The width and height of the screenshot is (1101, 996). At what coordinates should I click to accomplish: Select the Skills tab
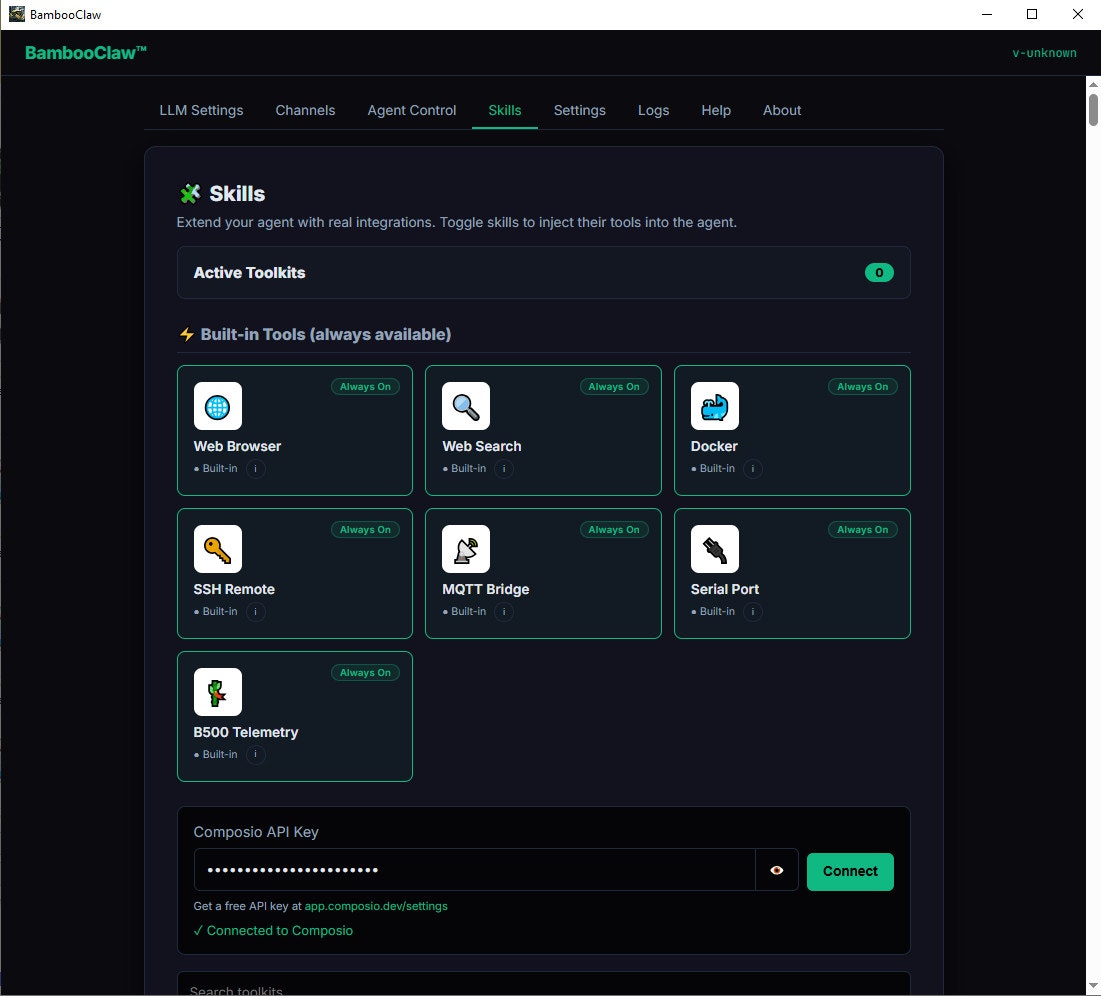coord(505,110)
